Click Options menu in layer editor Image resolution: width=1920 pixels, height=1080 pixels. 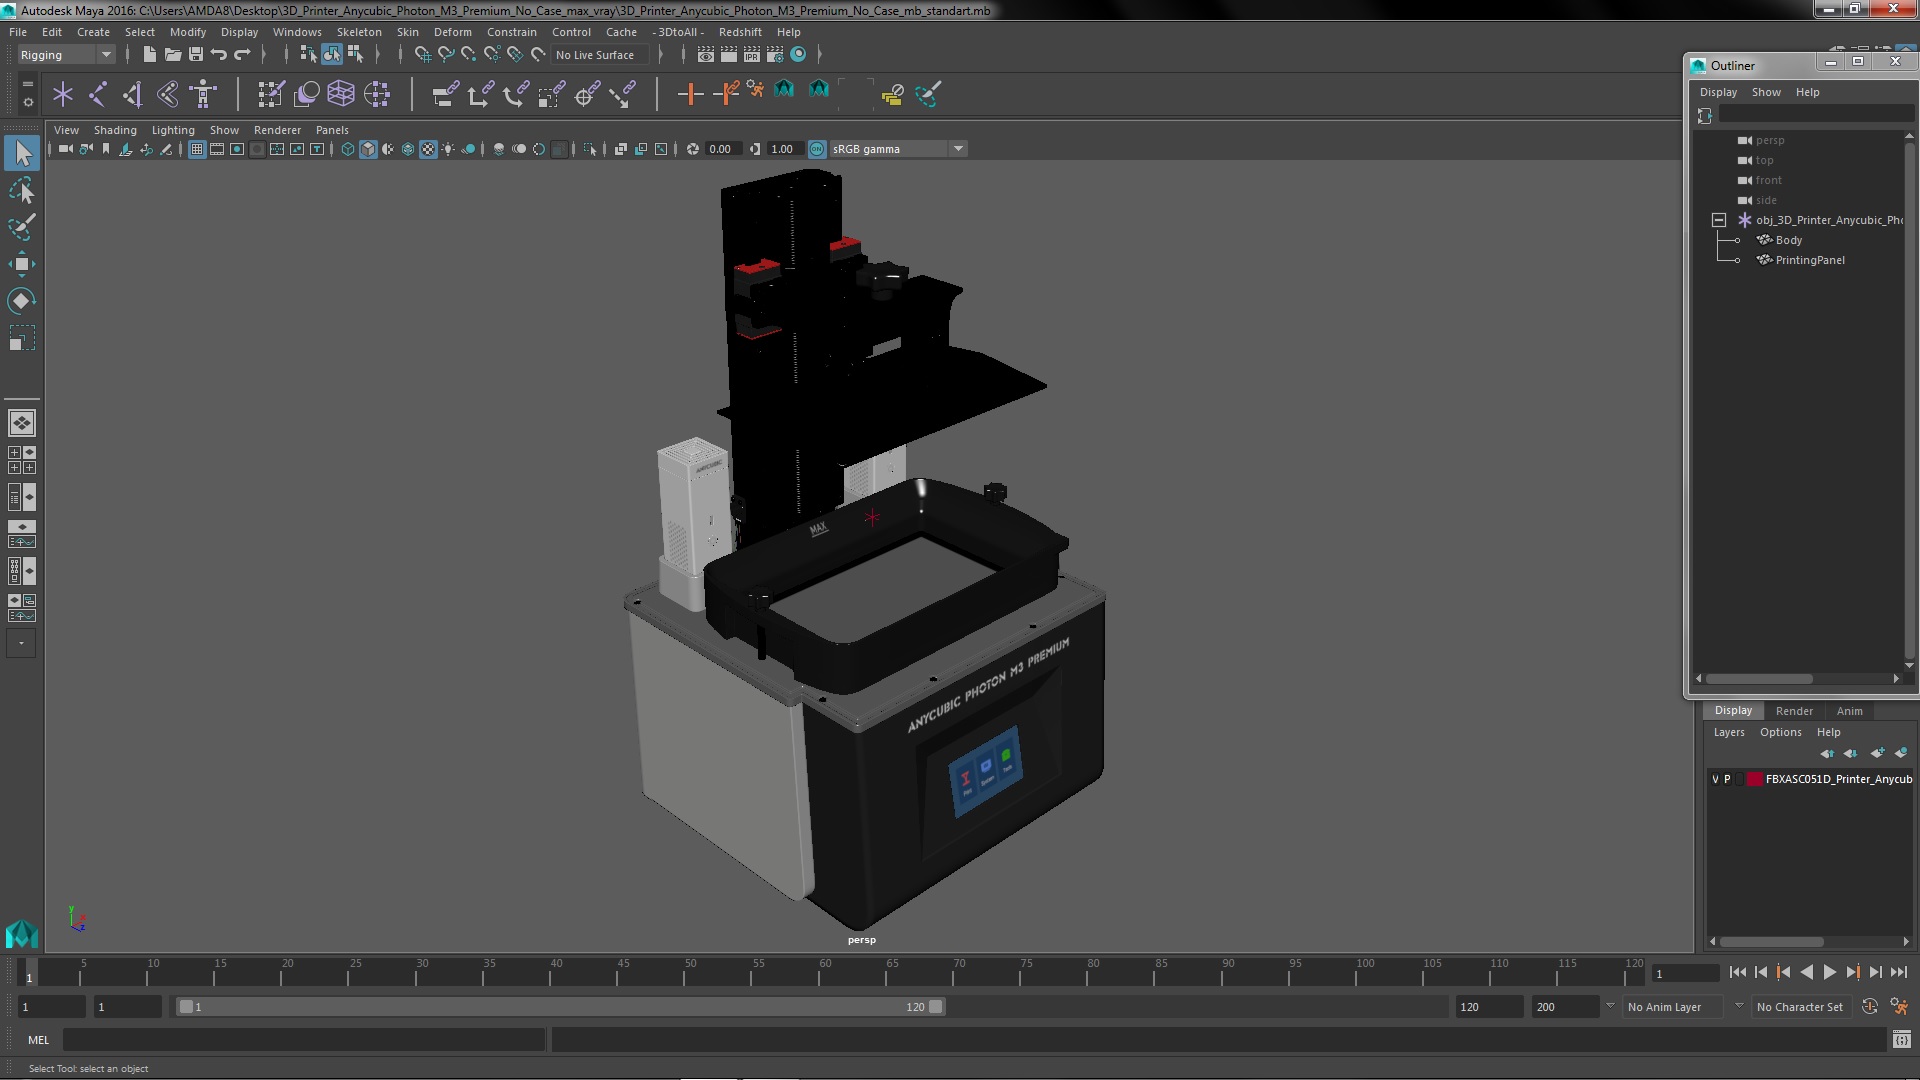1780,732
